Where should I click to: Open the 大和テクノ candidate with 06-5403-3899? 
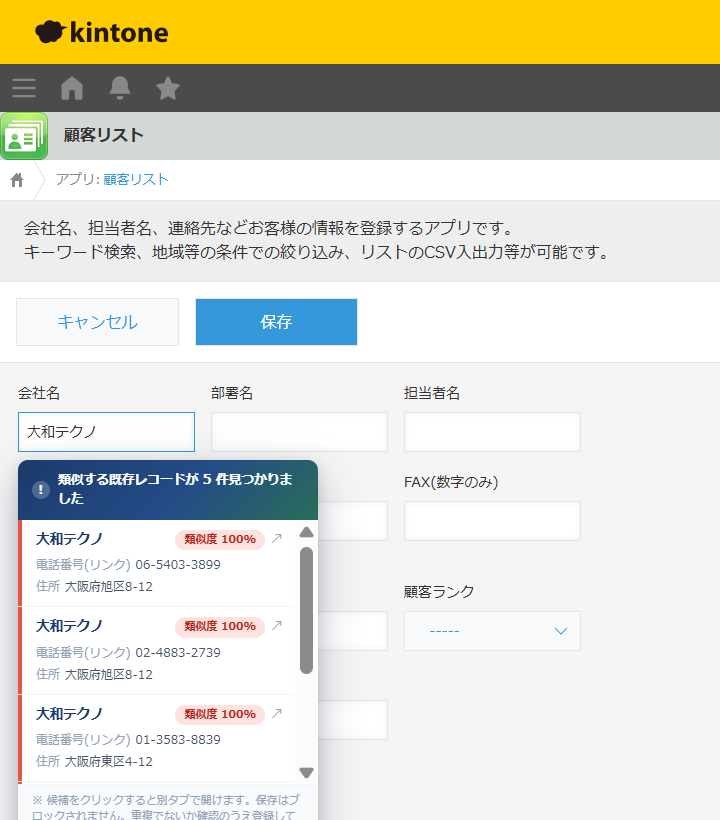(x=157, y=563)
